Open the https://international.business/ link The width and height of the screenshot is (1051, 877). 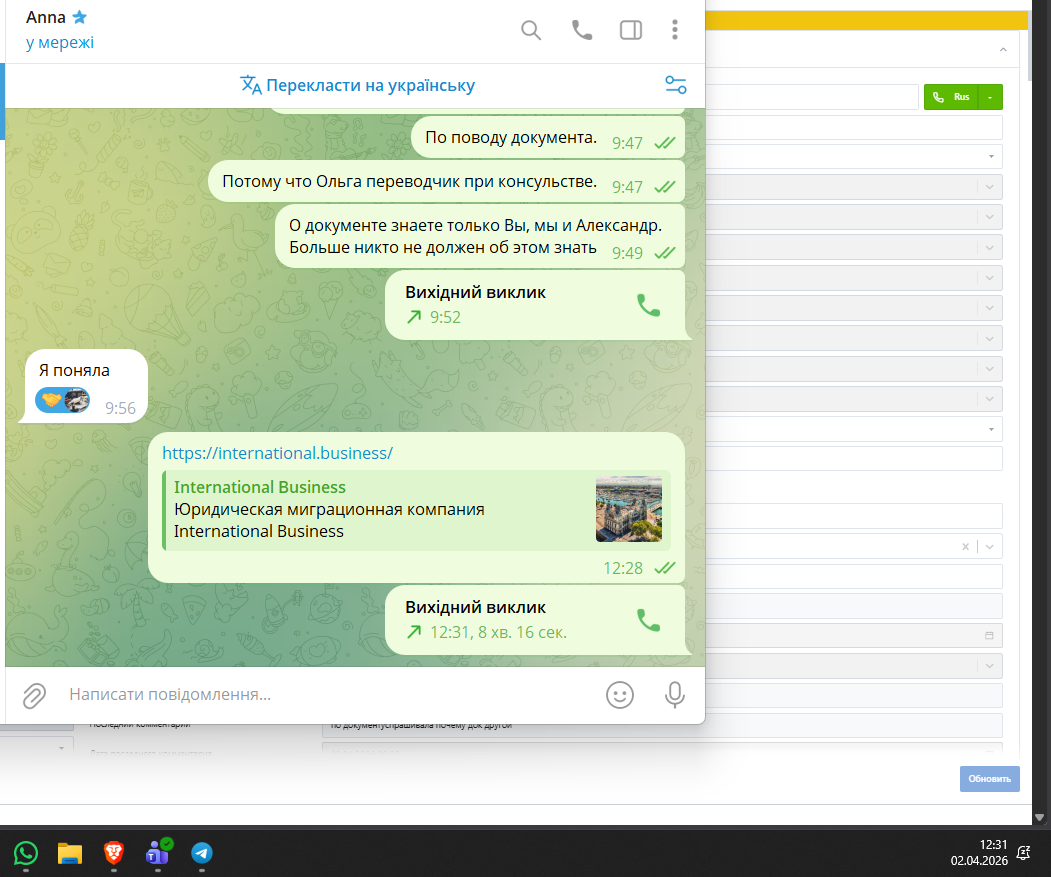click(x=277, y=453)
